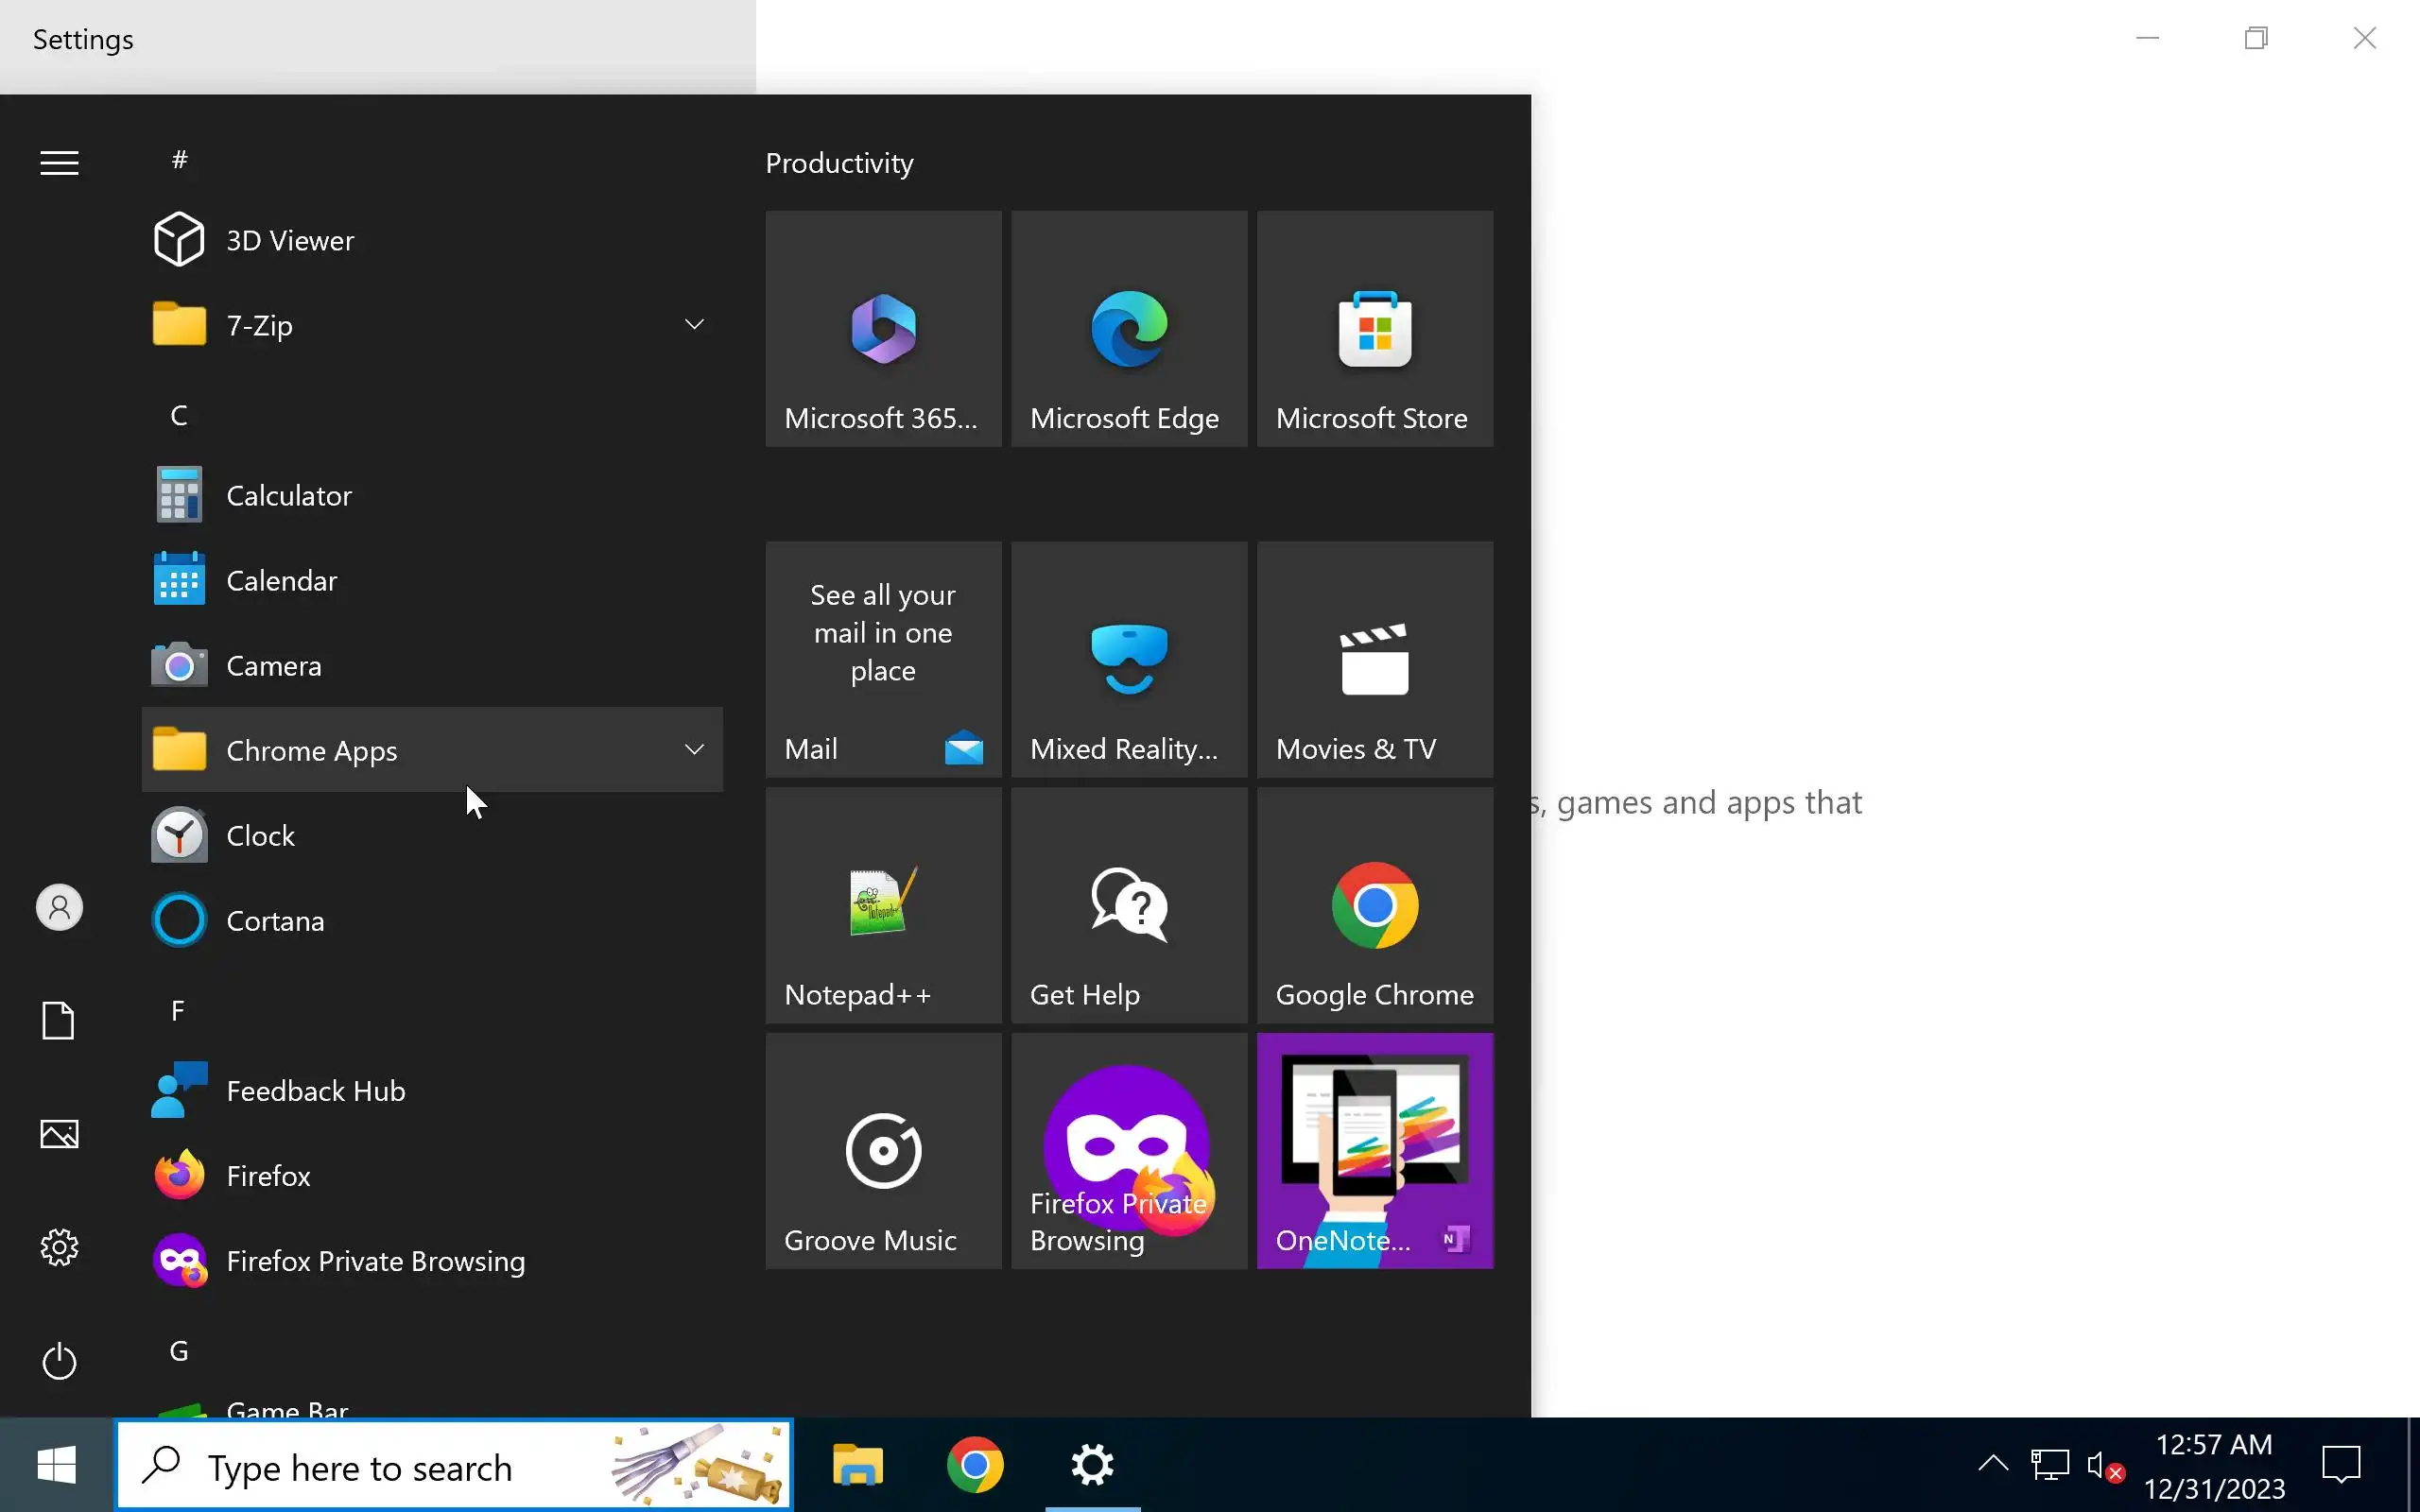Viewport: 2420px width, 1512px height.
Task: Expand the 7-Zip folder chevron
Action: [x=694, y=324]
